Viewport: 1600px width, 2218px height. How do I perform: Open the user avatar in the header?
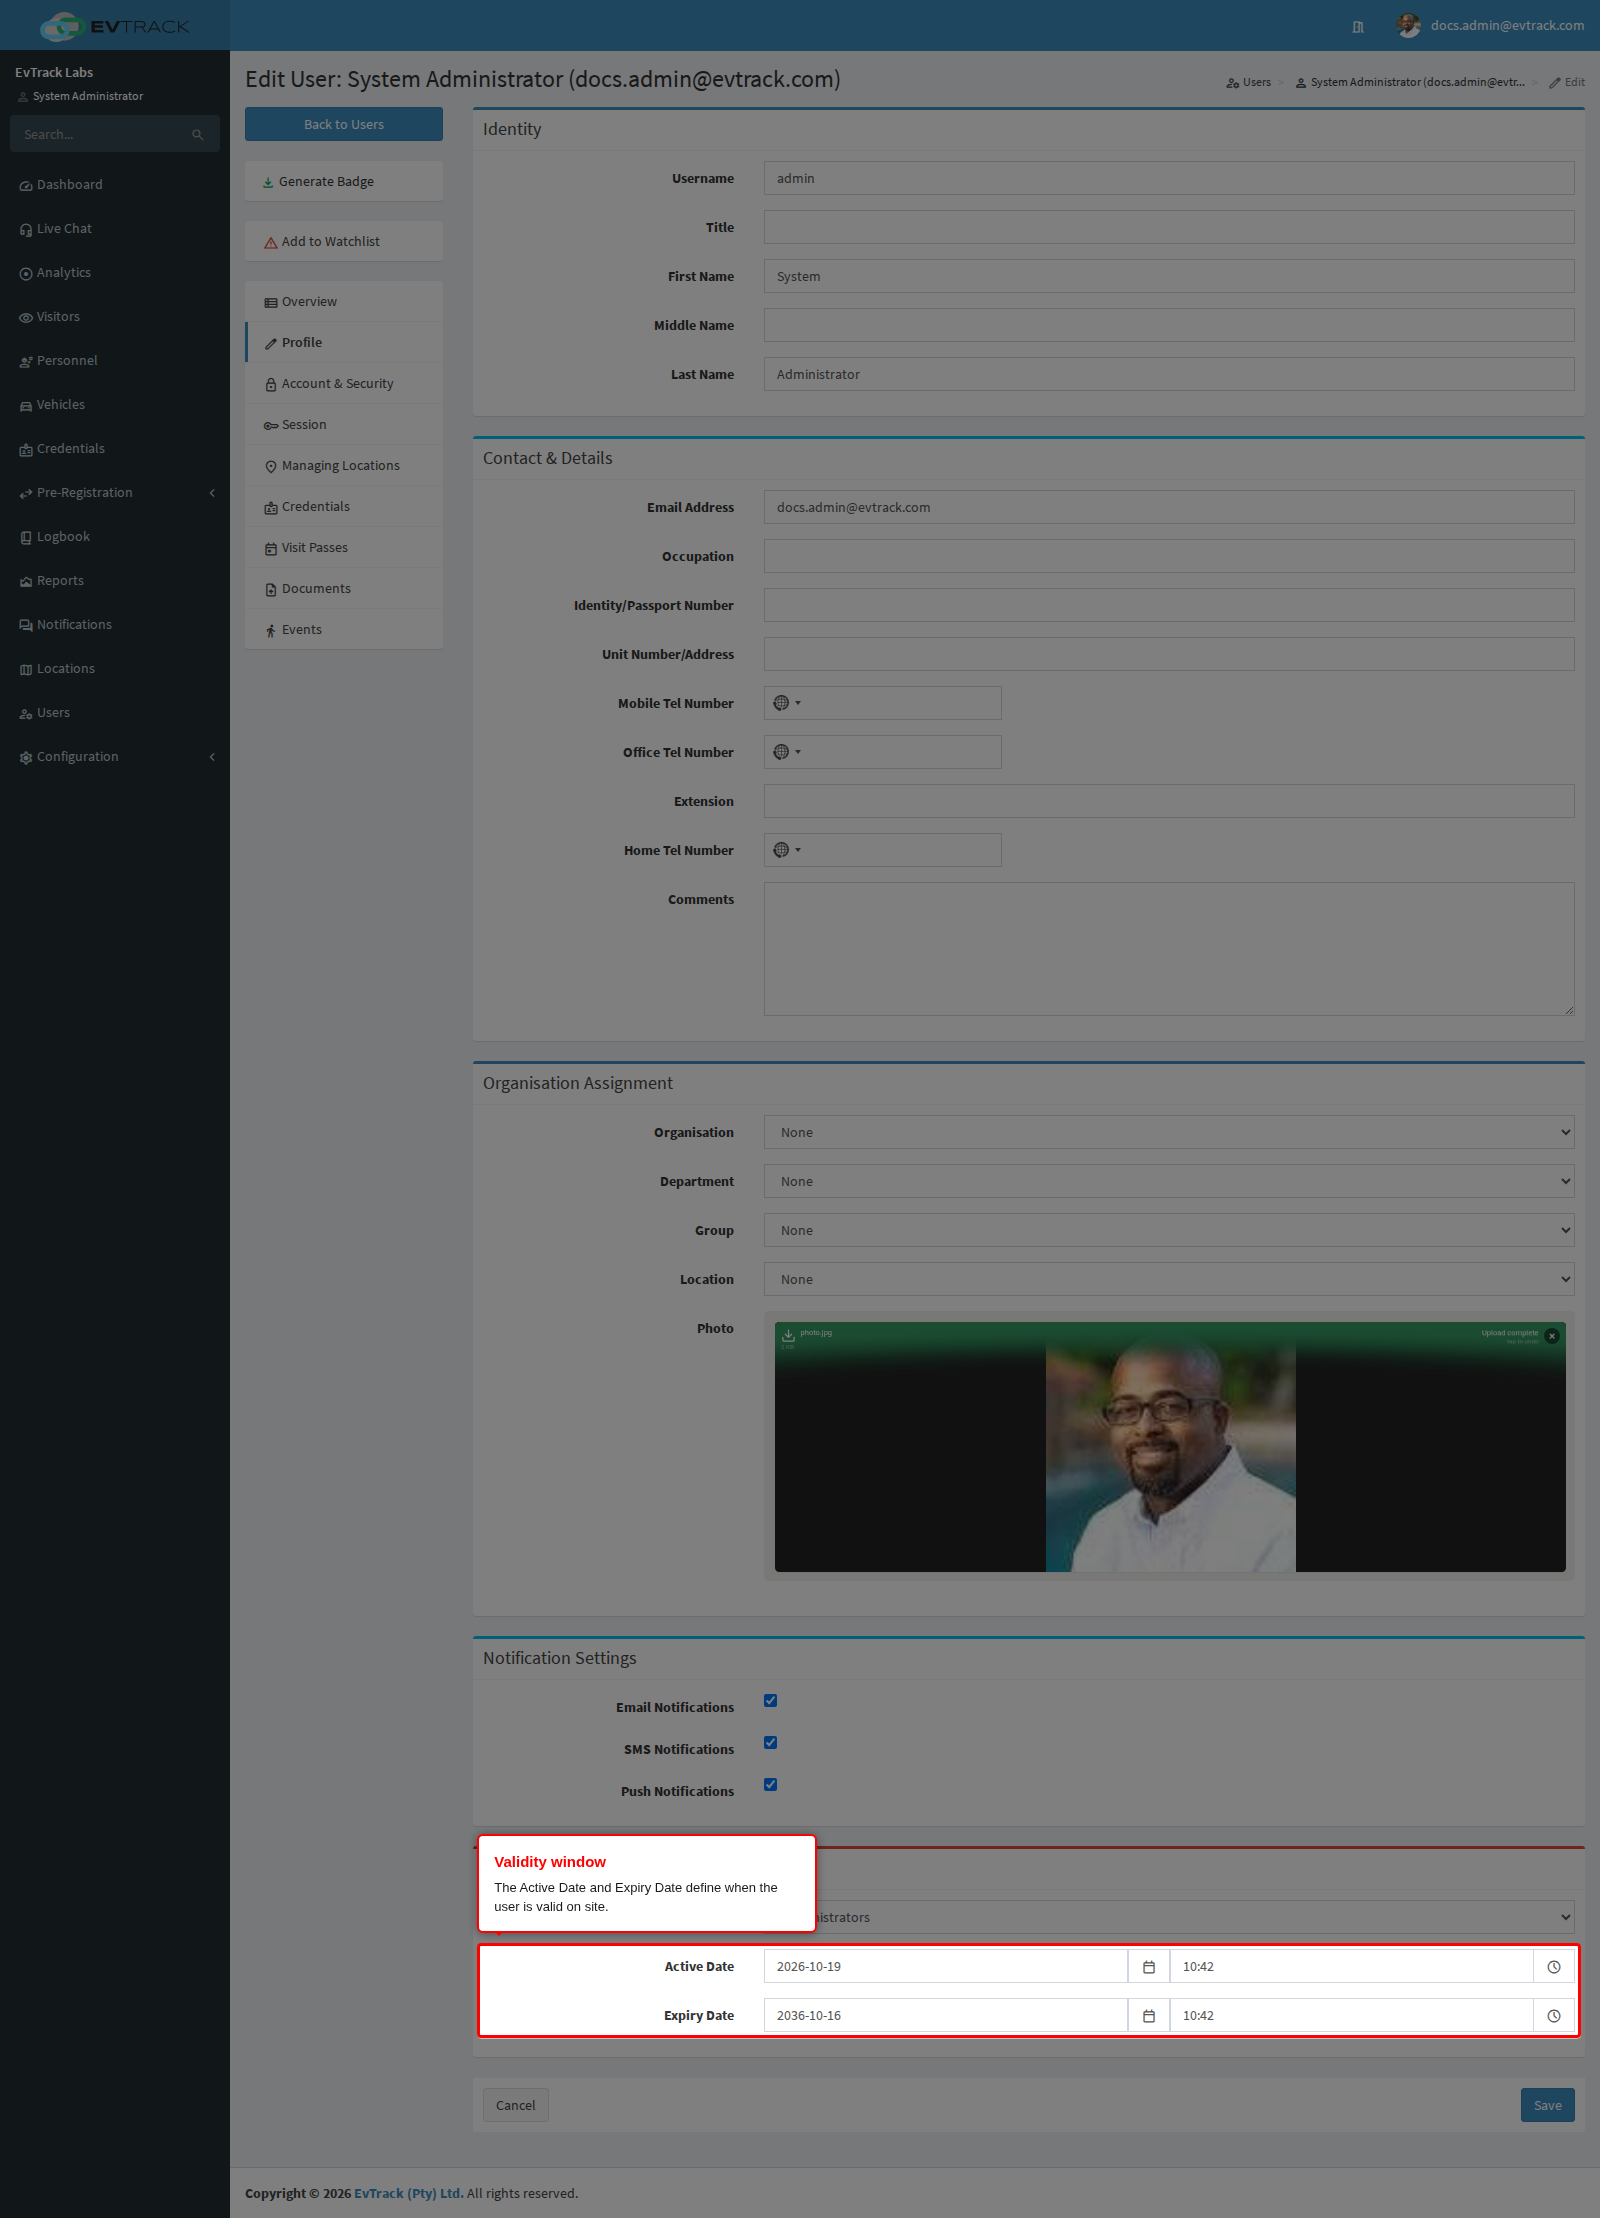pyautogui.click(x=1408, y=26)
